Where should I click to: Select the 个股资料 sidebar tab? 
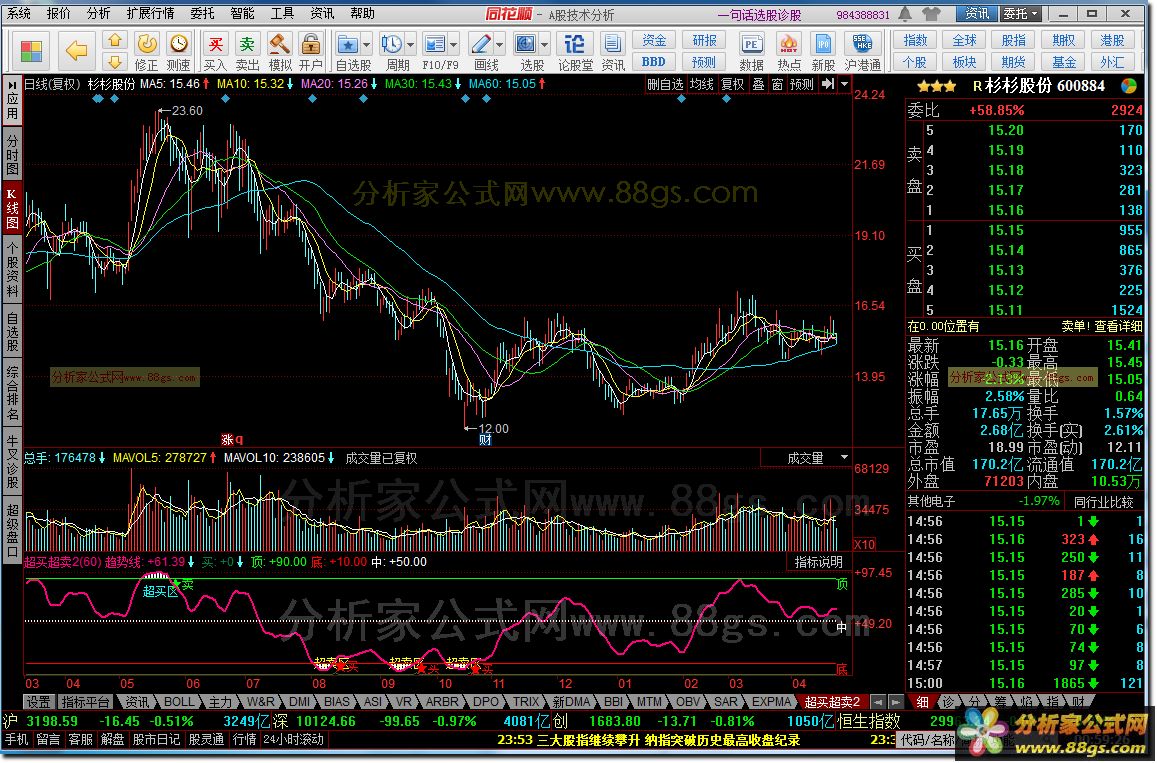[x=13, y=269]
